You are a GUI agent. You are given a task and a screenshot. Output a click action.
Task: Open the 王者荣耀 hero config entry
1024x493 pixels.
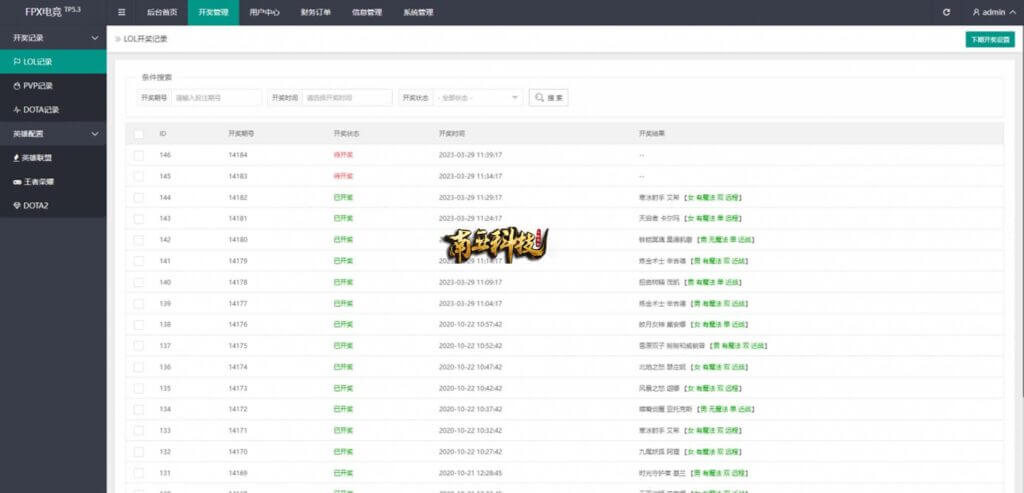(x=53, y=182)
